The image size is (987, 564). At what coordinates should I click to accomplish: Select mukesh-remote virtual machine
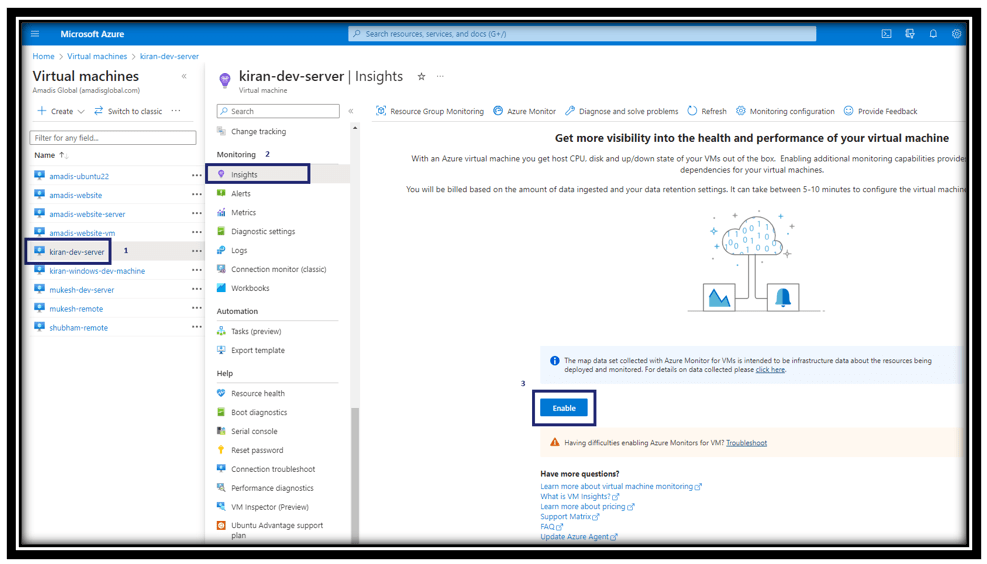tap(76, 308)
